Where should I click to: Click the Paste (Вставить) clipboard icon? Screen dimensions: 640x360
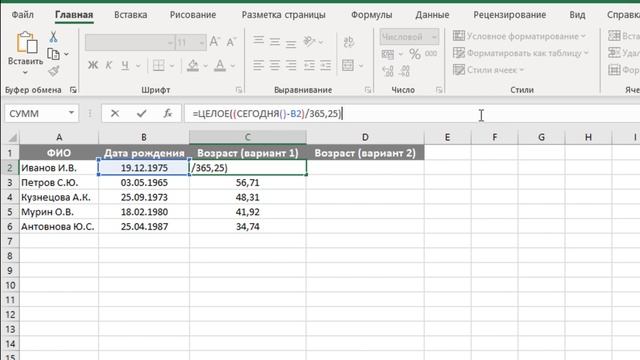click(27, 42)
